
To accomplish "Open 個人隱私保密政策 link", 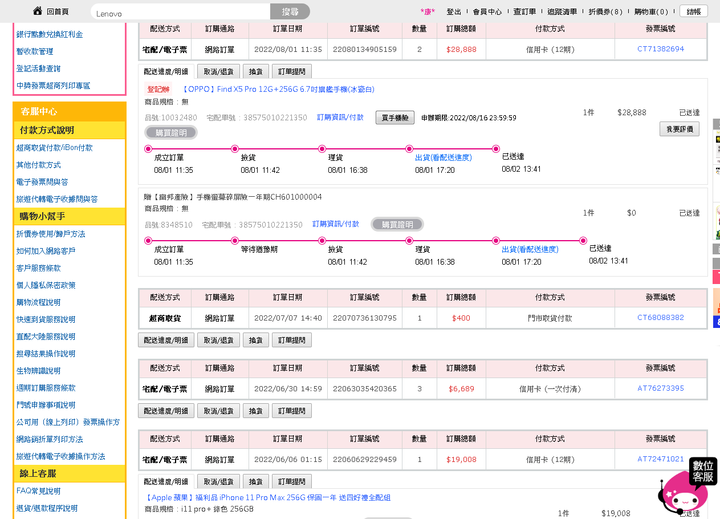I will pyautogui.click(x=46, y=285).
